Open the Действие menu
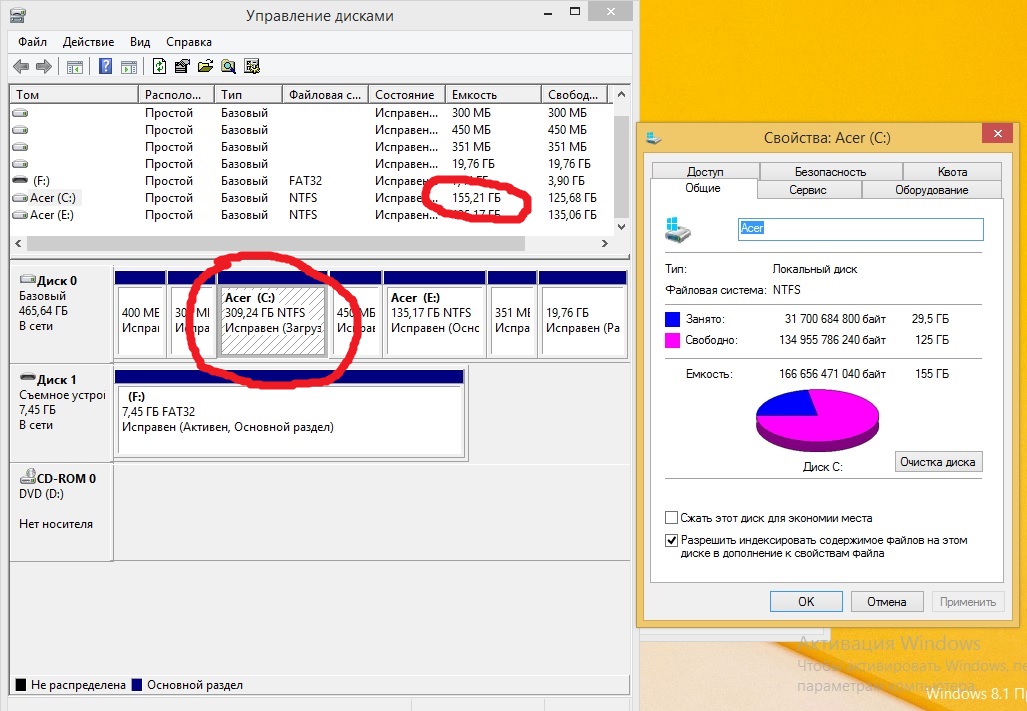Image resolution: width=1027 pixels, height=711 pixels. 88,42
